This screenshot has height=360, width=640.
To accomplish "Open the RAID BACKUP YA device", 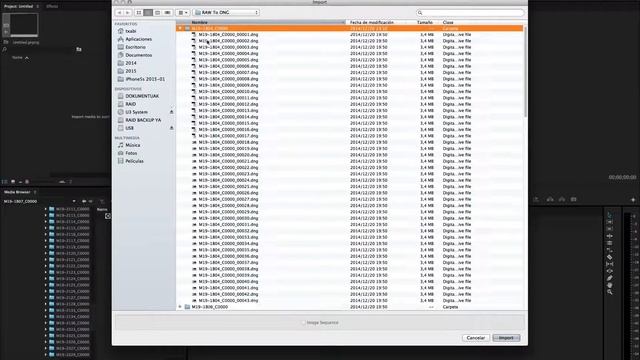I will coord(143,120).
